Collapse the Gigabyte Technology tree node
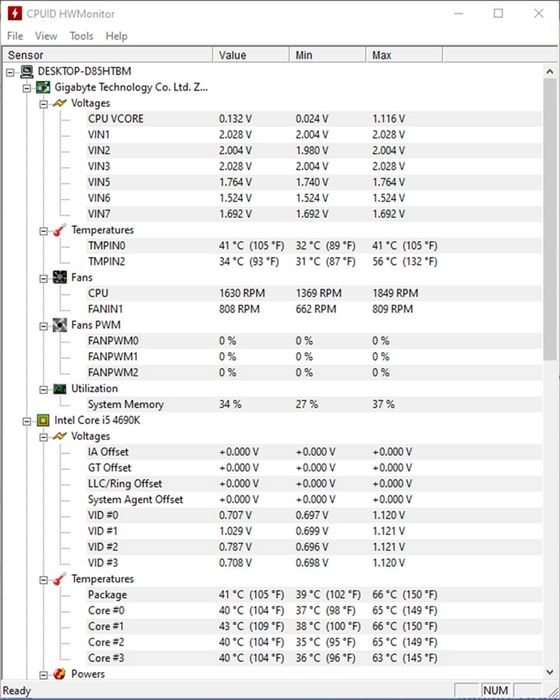 click(27, 88)
